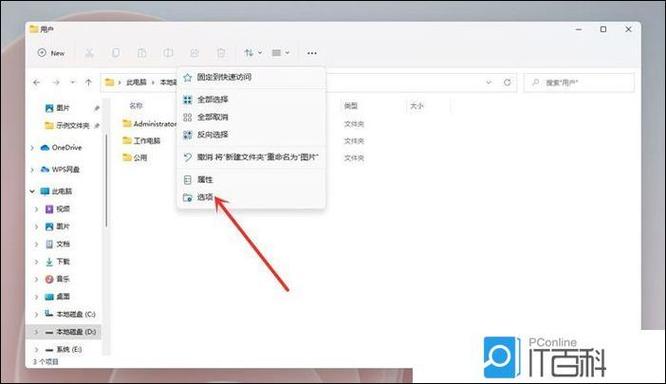Click the three-dot See more button
Image resolution: width=666 pixels, height=384 pixels.
pos(312,53)
